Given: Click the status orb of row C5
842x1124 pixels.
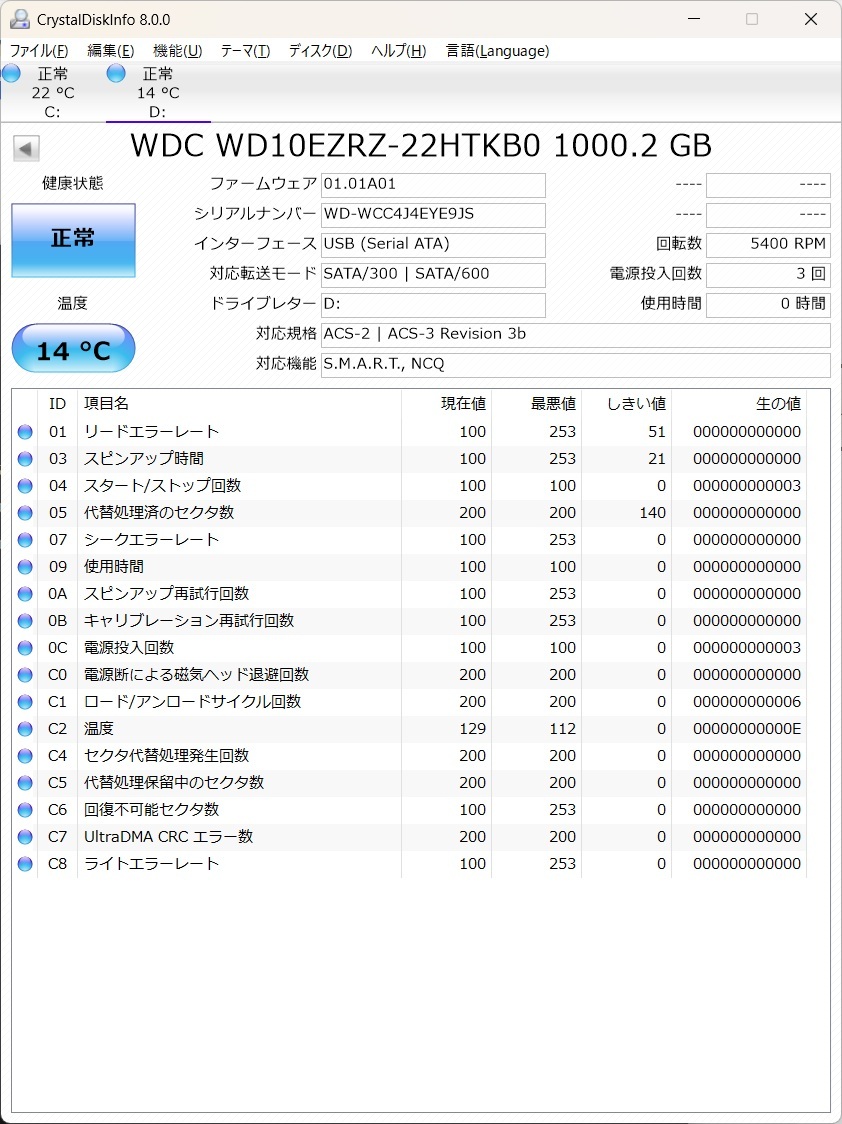Looking at the screenshot, I should [x=25, y=783].
